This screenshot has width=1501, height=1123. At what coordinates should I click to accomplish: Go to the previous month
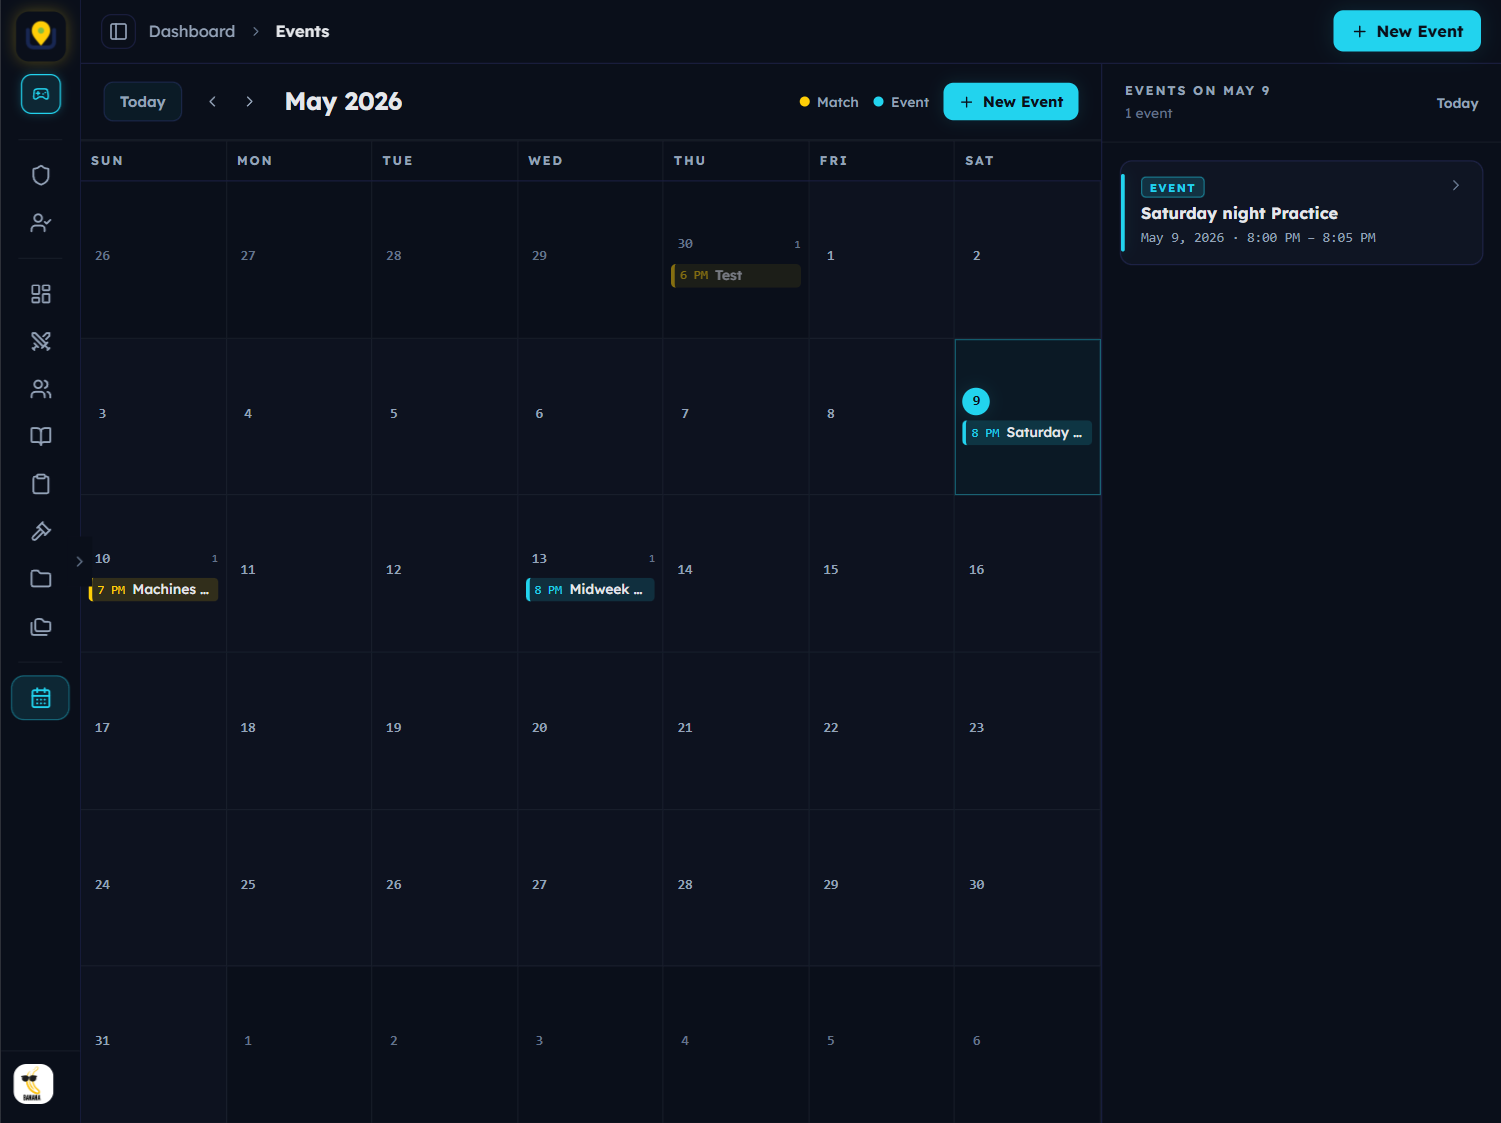click(212, 102)
